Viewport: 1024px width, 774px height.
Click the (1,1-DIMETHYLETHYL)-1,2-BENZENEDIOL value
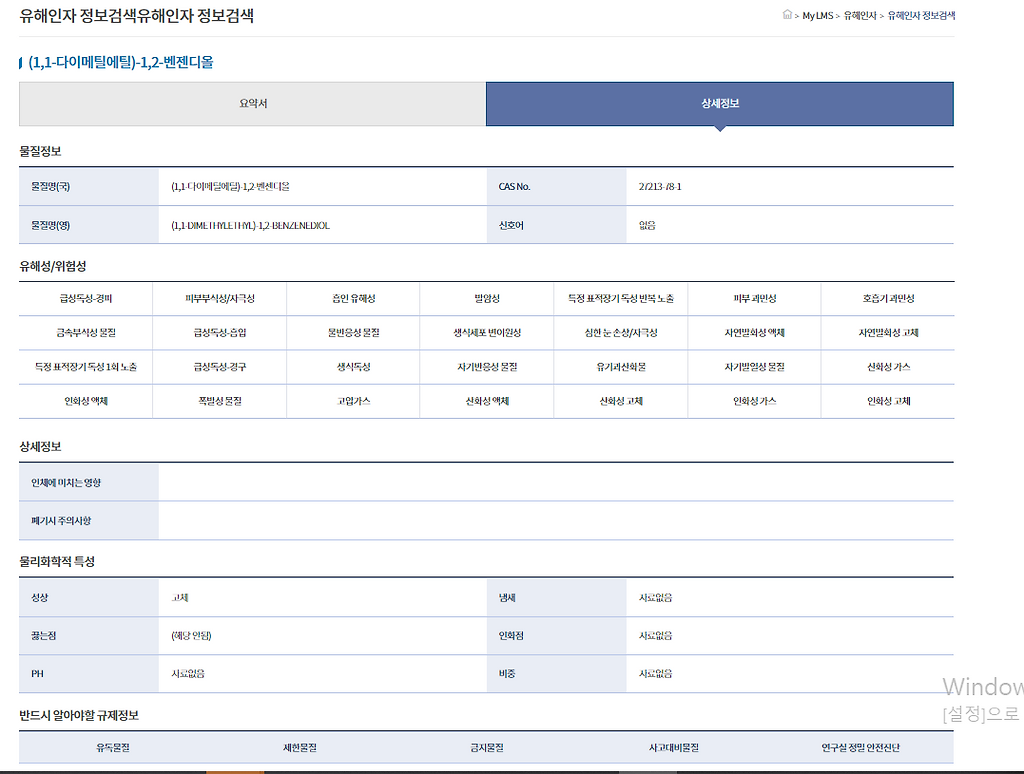pos(250,225)
